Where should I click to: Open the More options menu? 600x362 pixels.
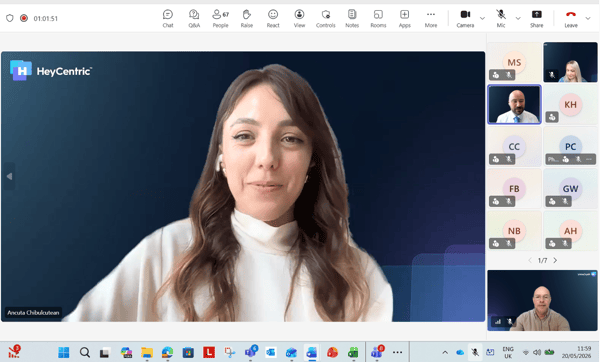click(x=431, y=18)
